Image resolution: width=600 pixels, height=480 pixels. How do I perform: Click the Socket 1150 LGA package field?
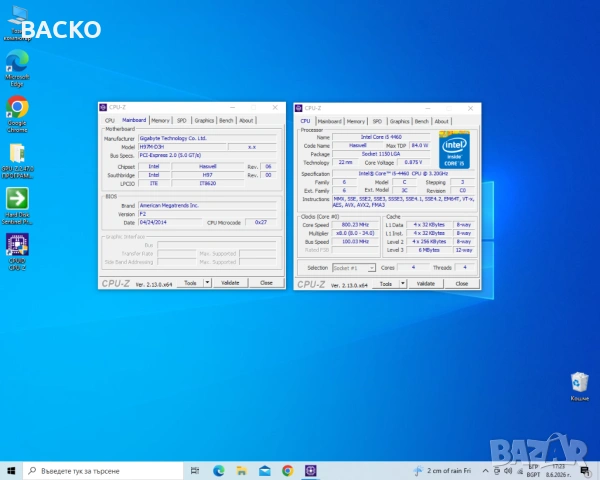point(381,154)
